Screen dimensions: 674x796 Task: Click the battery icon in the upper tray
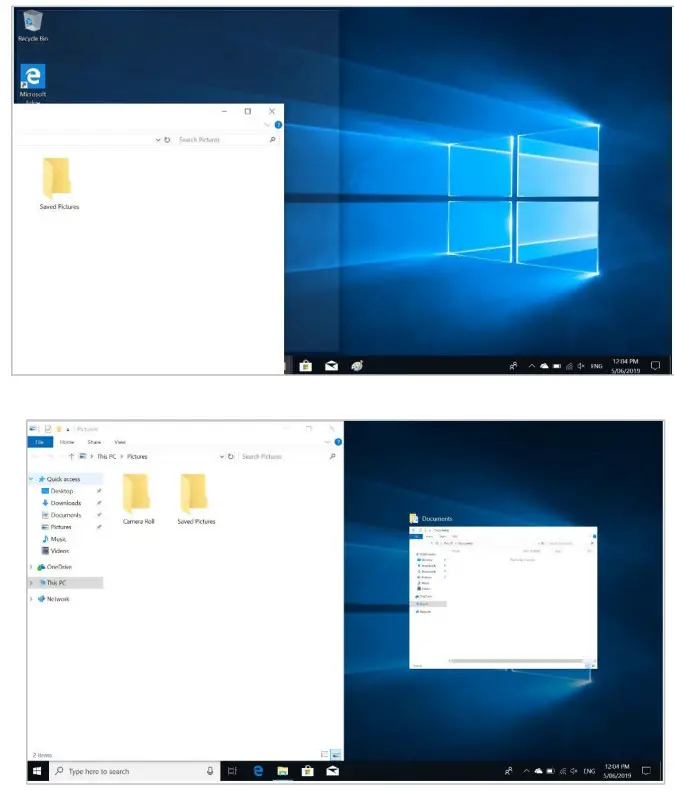557,366
